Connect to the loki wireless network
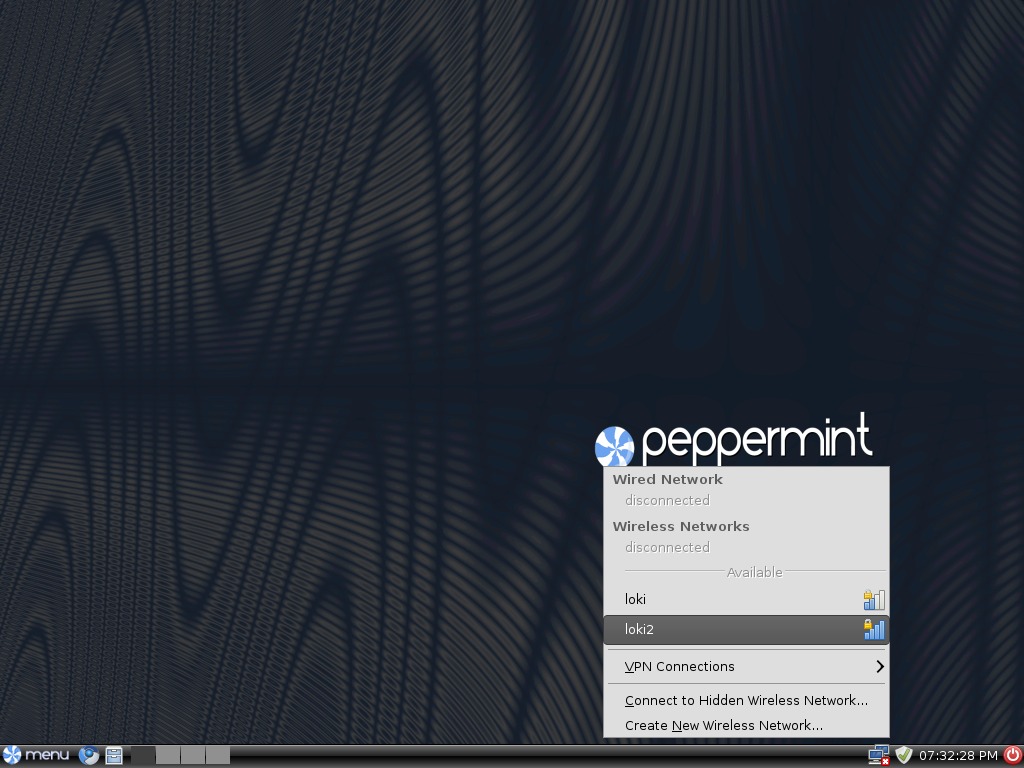Image resolution: width=1024 pixels, height=768 pixels. [x=746, y=600]
